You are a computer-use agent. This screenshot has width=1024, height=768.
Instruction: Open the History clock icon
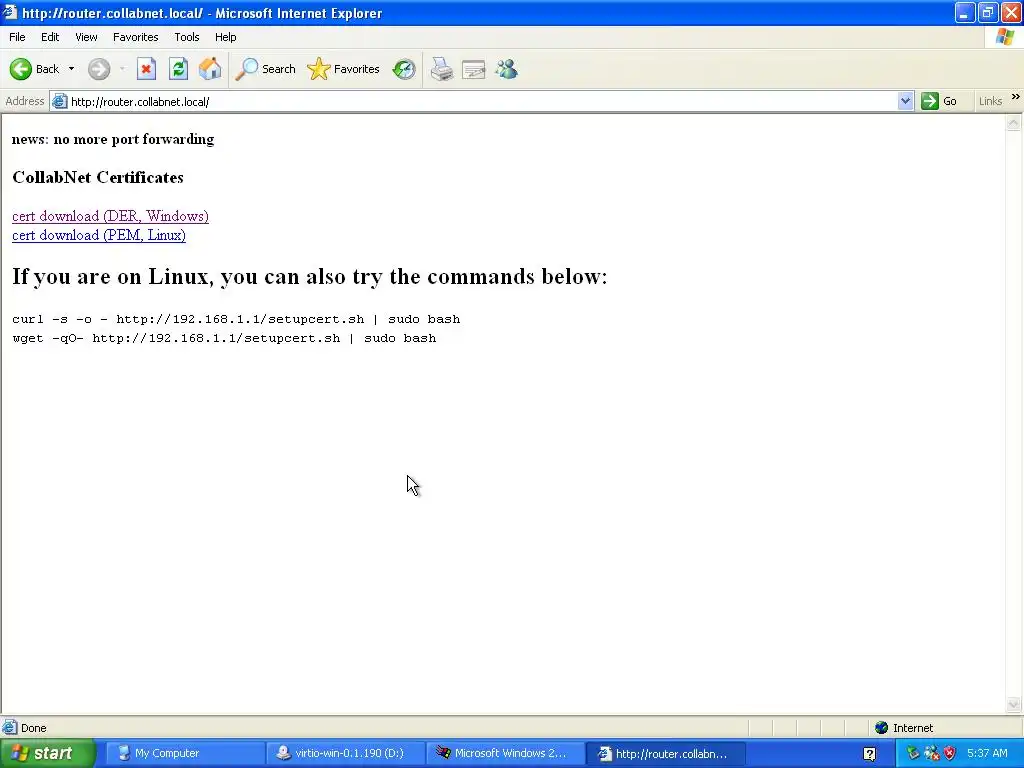(x=404, y=69)
